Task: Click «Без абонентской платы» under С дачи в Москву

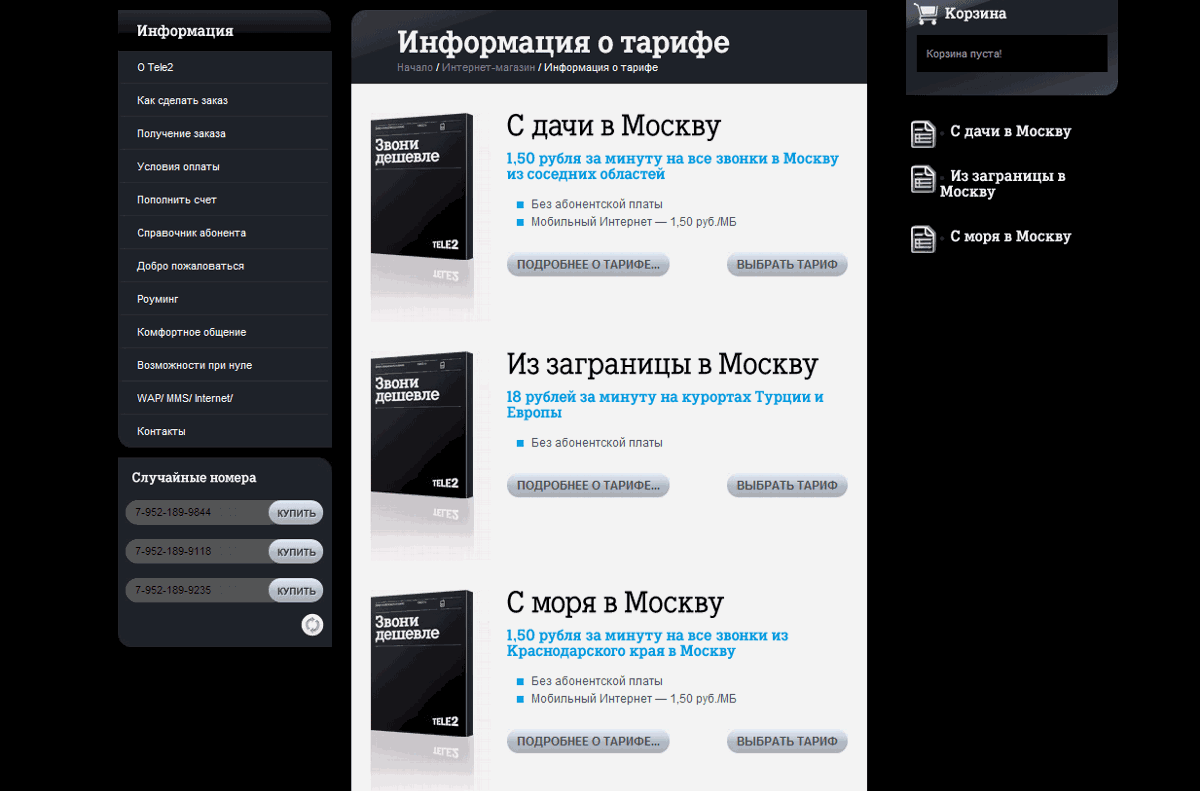Action: pyautogui.click(x=597, y=204)
